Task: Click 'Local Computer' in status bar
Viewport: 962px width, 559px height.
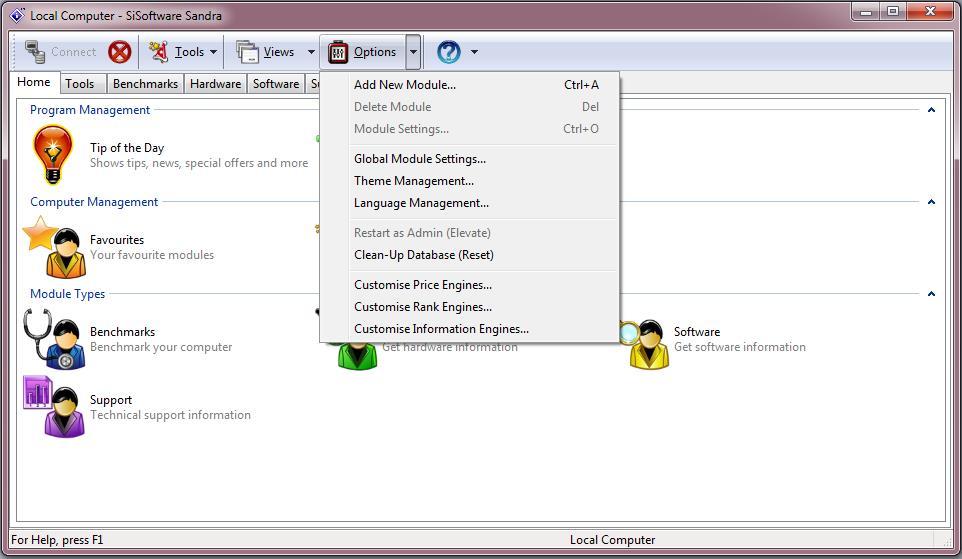Action: 612,540
